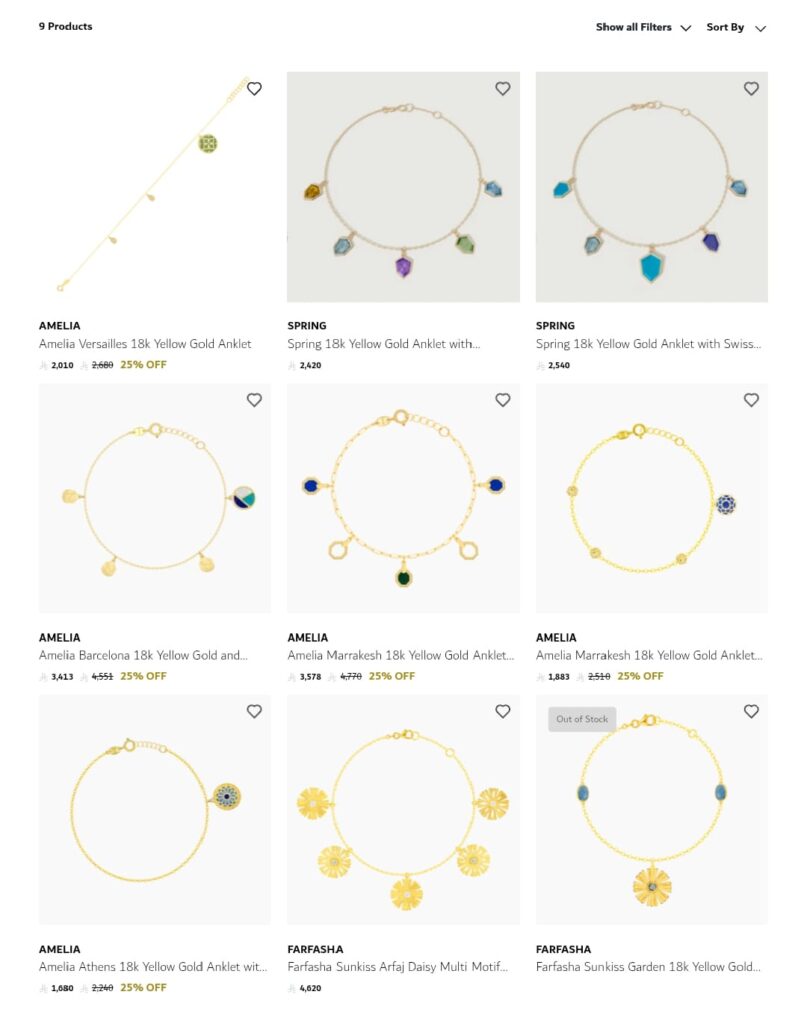Select the FARFASHA brand label above Sunkiss Garden

click(563, 949)
